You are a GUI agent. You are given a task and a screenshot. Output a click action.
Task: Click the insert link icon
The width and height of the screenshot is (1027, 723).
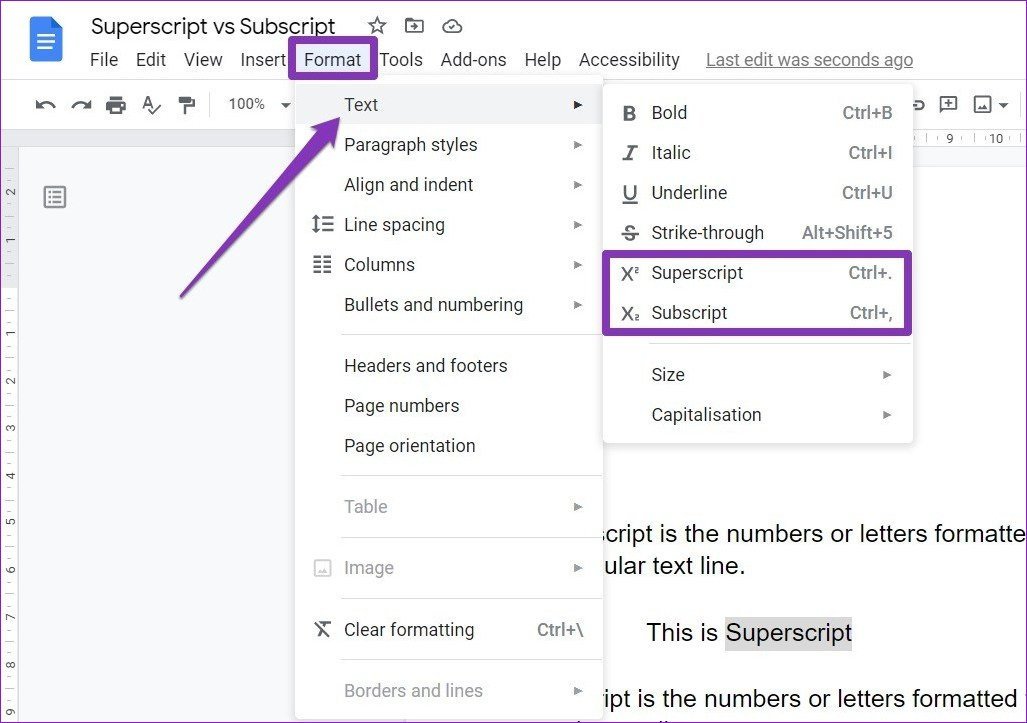(x=918, y=105)
